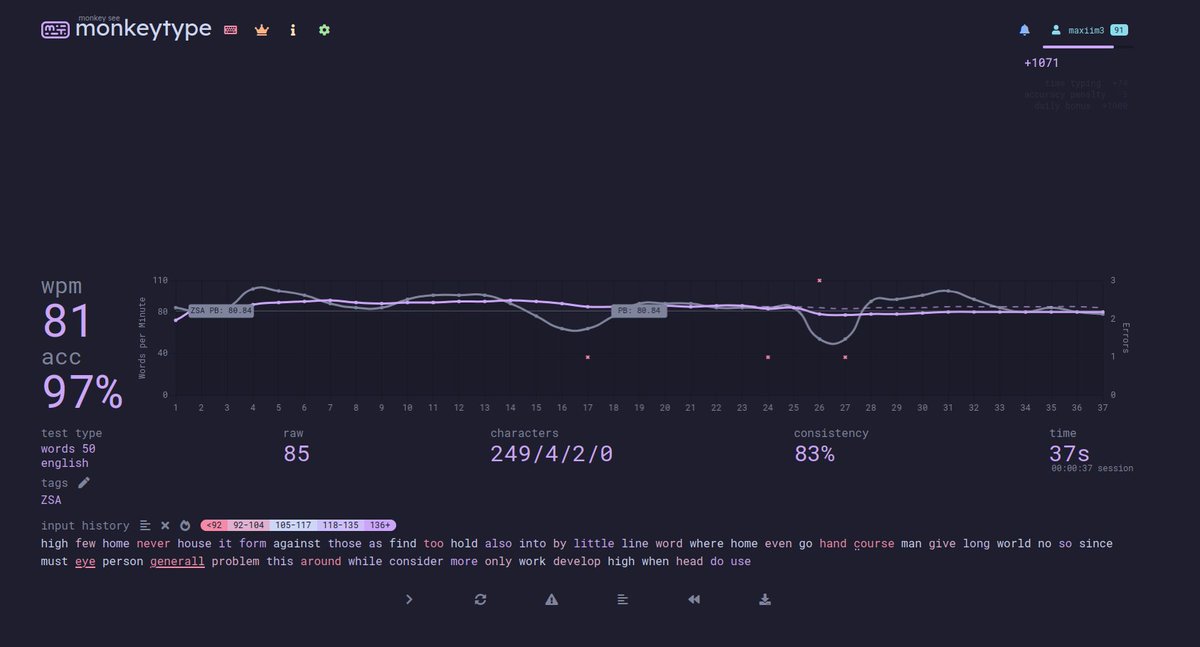Toggle words history list icon
The height and width of the screenshot is (647, 1200).
click(145, 525)
